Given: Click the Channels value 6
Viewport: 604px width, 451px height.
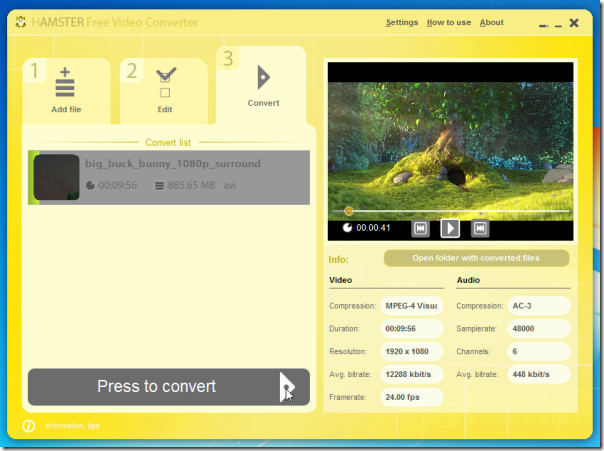Looking at the screenshot, I should click(539, 351).
